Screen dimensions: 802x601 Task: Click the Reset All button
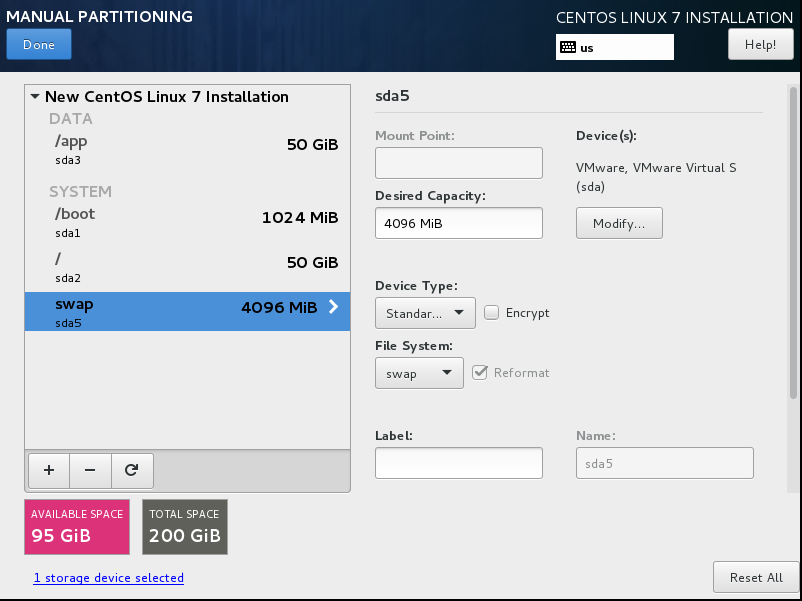click(756, 577)
